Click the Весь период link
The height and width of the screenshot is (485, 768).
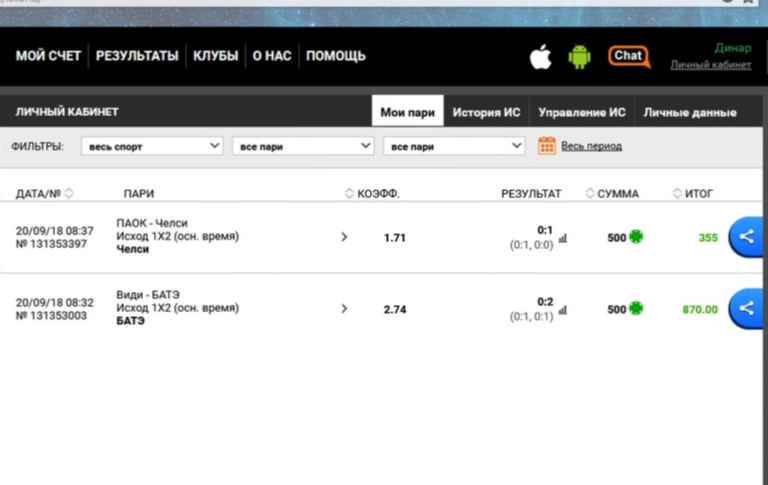click(x=592, y=146)
